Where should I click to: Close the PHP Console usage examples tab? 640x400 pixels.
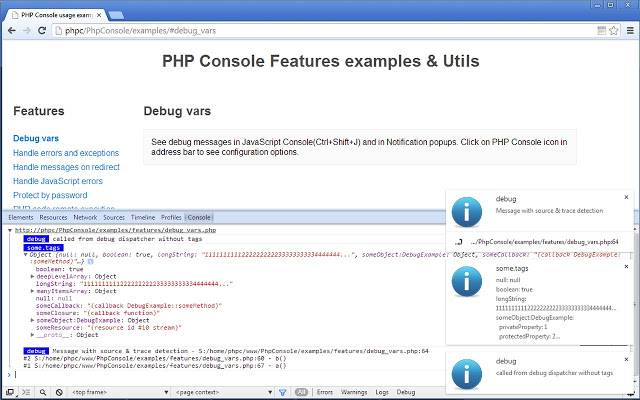(99, 15)
